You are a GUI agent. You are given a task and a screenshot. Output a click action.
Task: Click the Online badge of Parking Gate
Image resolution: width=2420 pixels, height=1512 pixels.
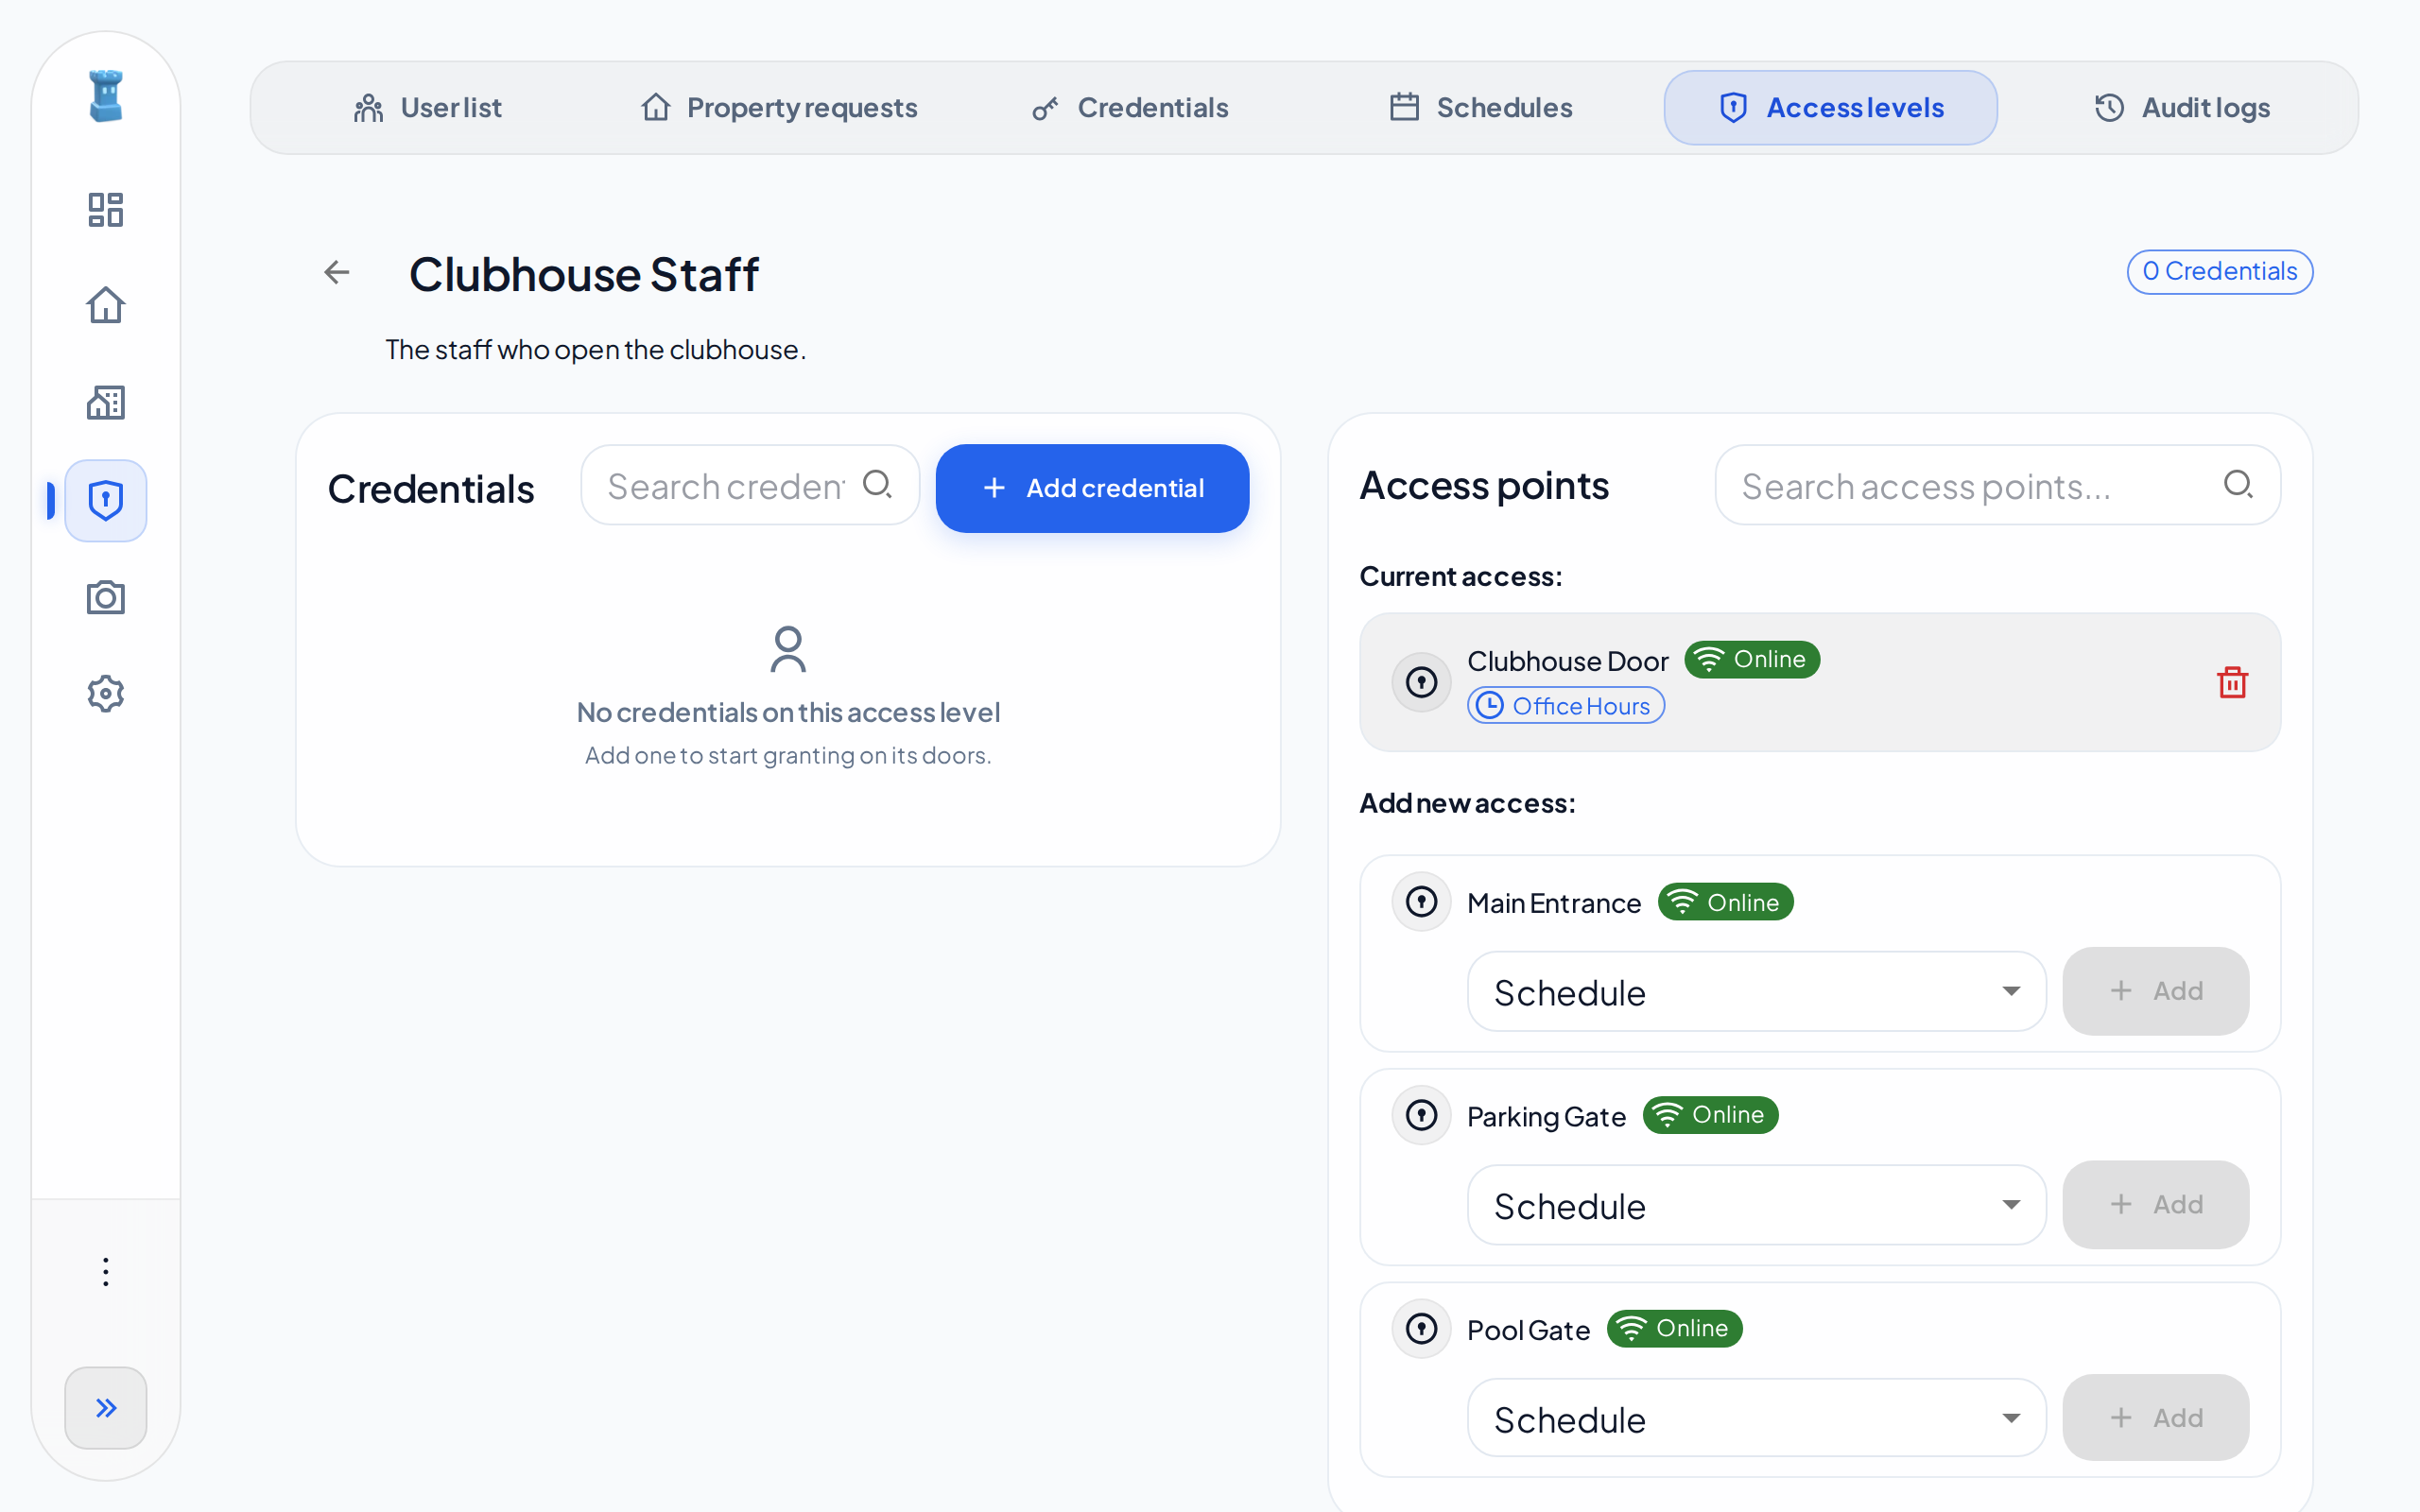(1710, 1115)
